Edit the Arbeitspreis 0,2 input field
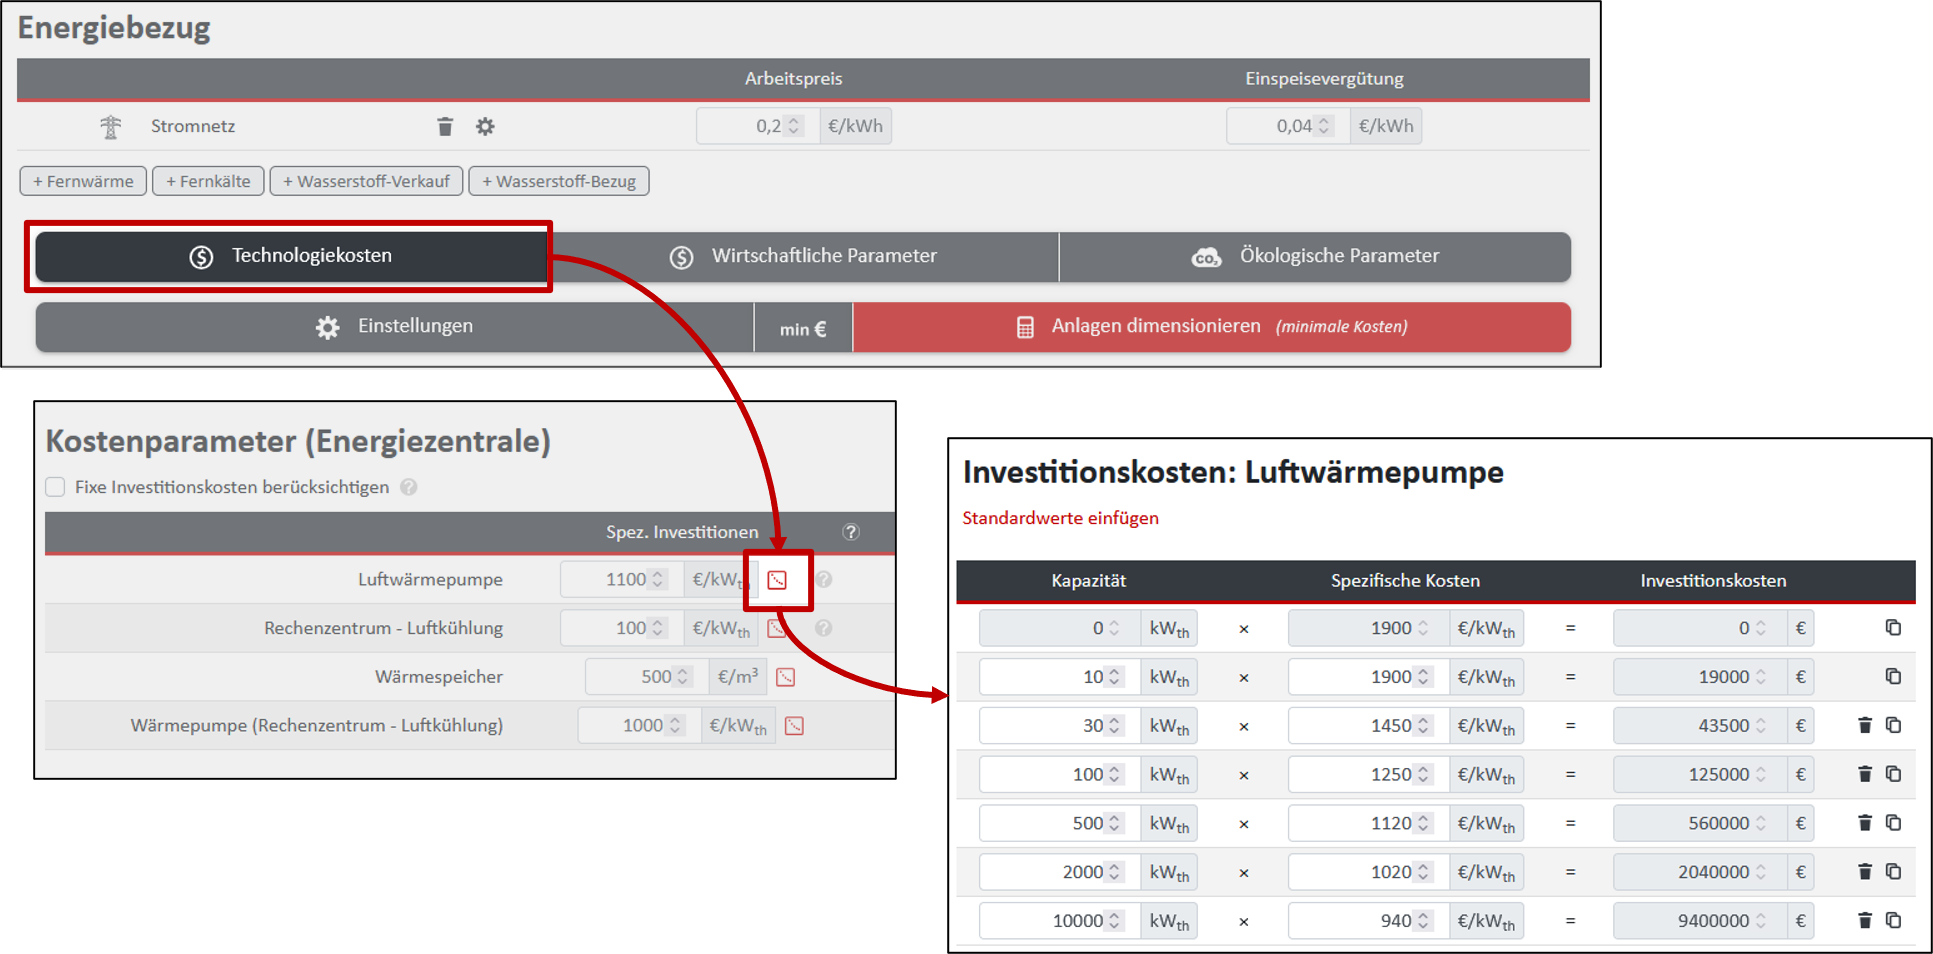This screenshot has height=954, width=1933. [x=758, y=126]
